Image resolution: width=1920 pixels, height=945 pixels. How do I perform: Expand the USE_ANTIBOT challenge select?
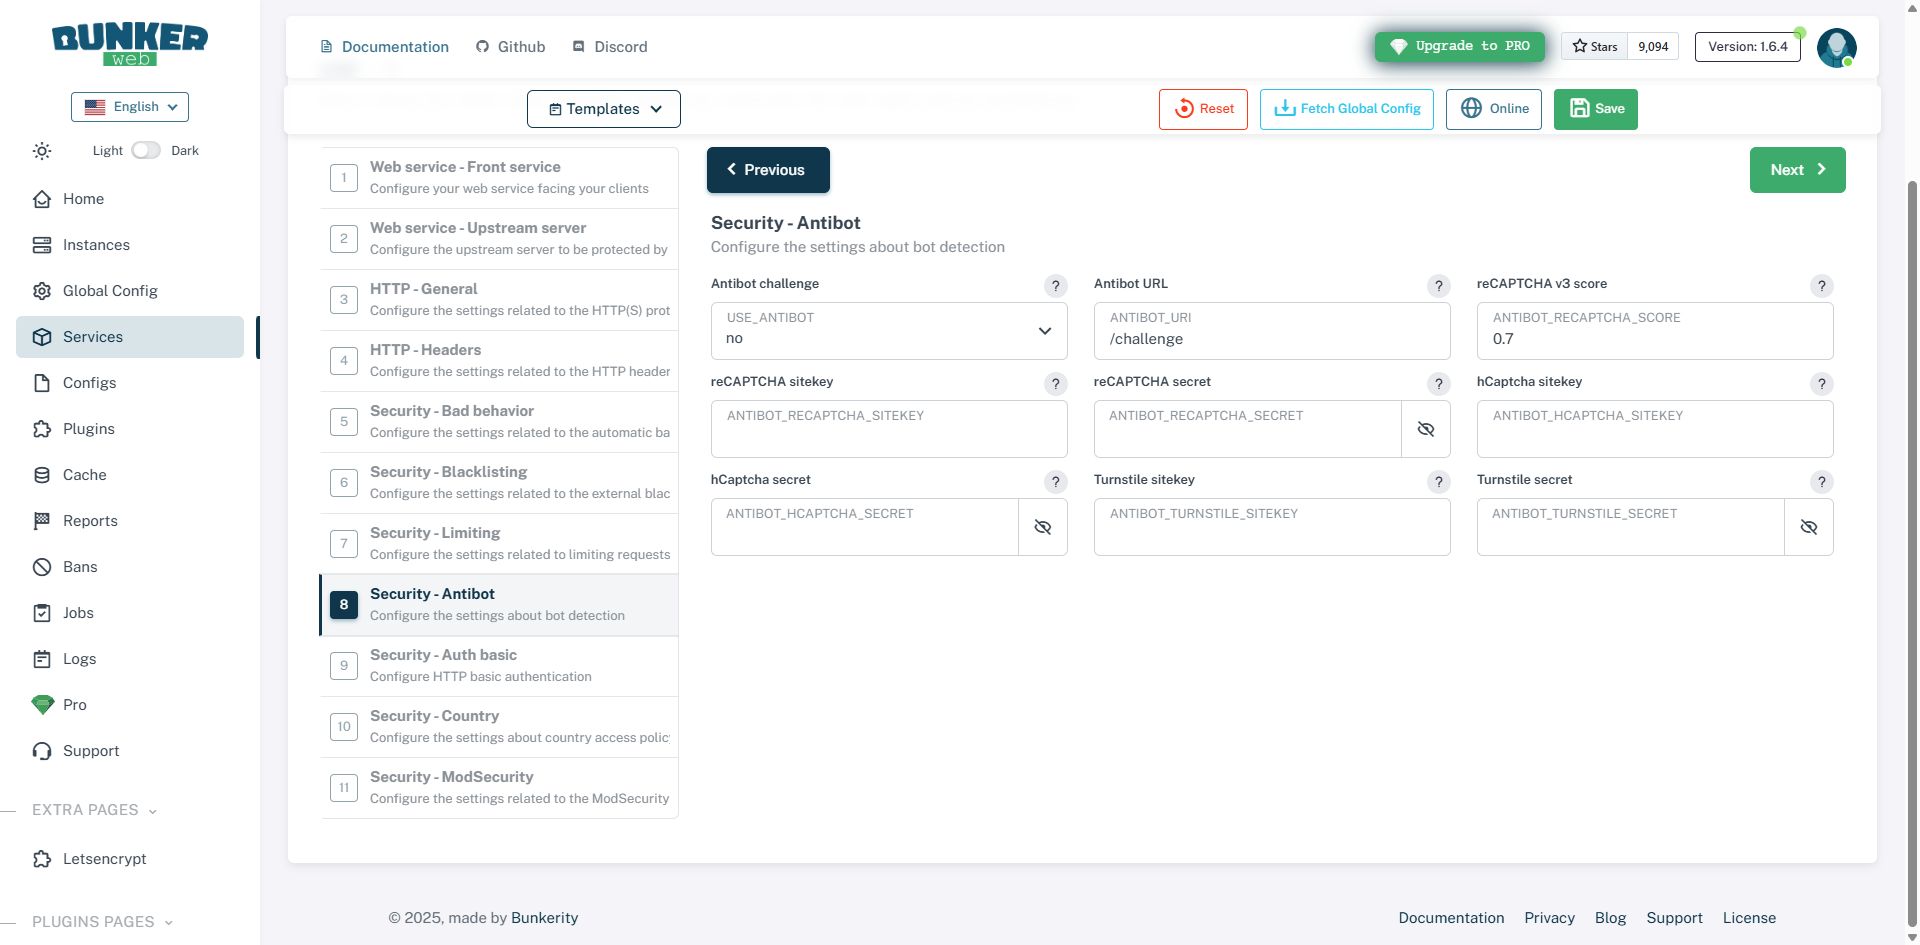click(888, 331)
